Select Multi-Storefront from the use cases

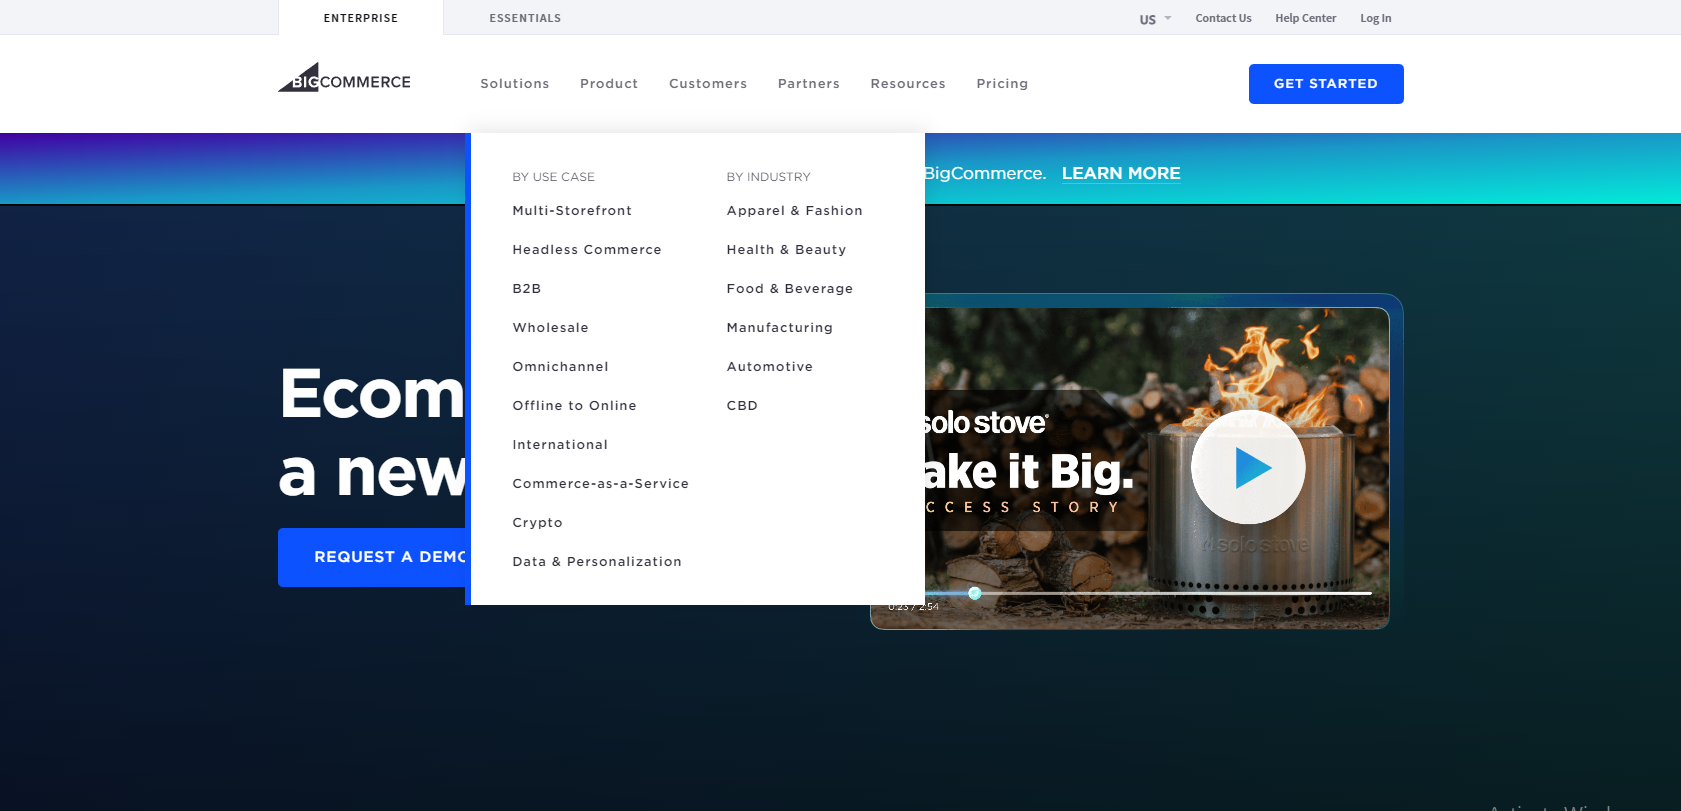(x=572, y=211)
